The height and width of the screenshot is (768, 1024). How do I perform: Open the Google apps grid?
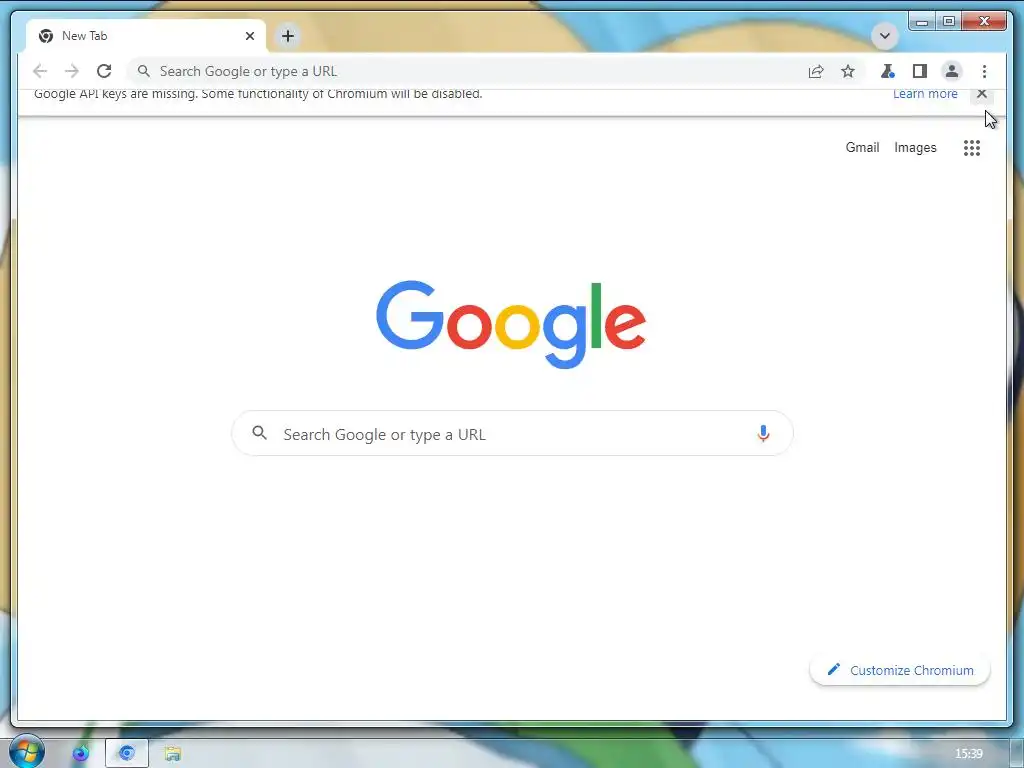click(x=972, y=148)
